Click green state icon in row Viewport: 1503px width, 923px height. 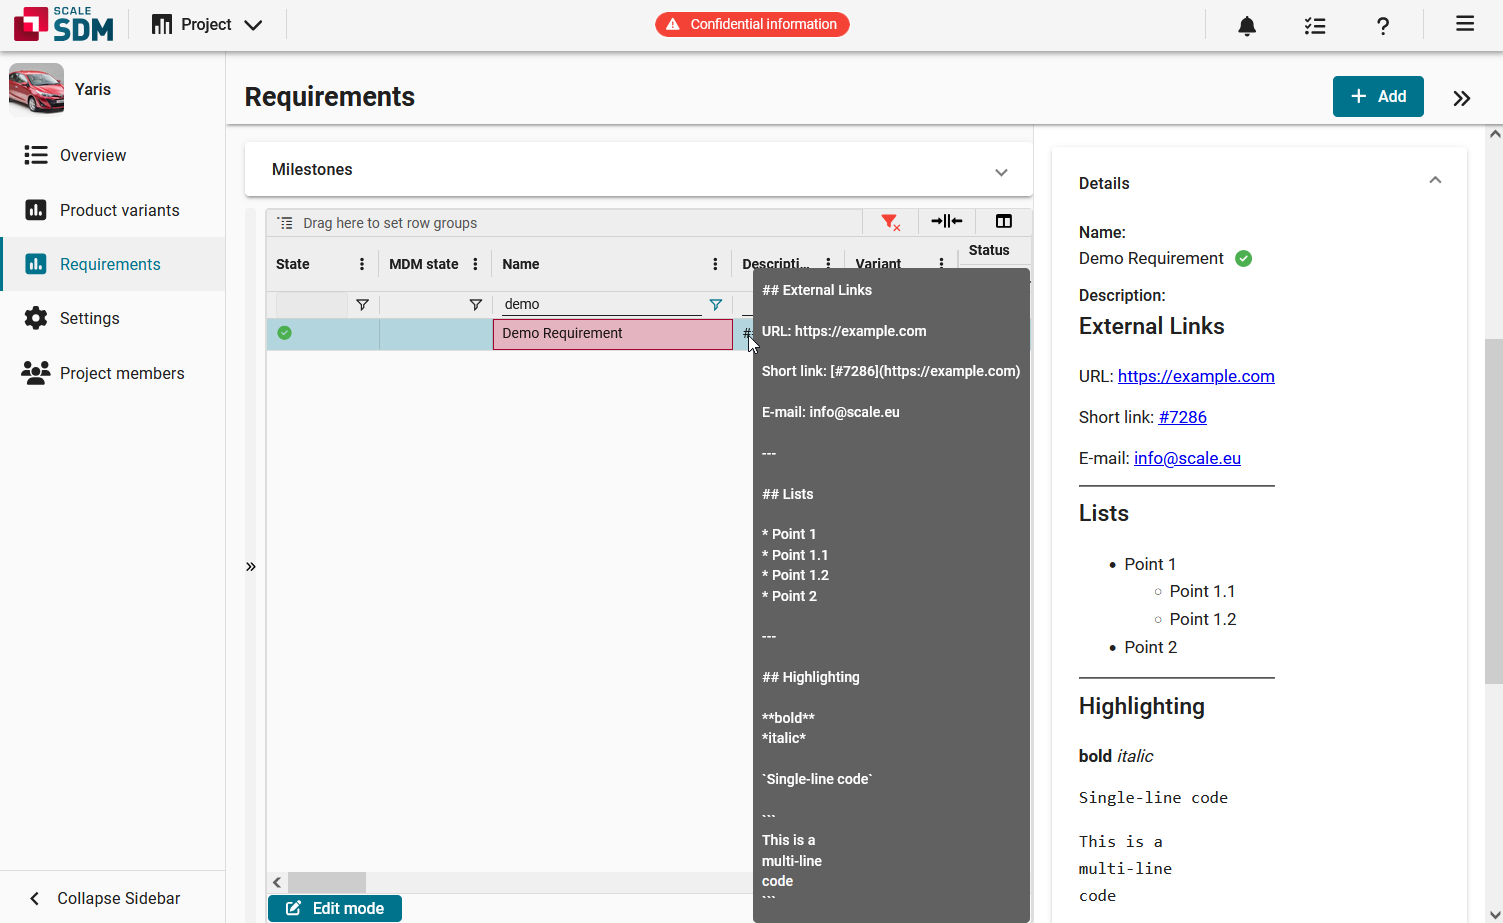pyautogui.click(x=285, y=333)
